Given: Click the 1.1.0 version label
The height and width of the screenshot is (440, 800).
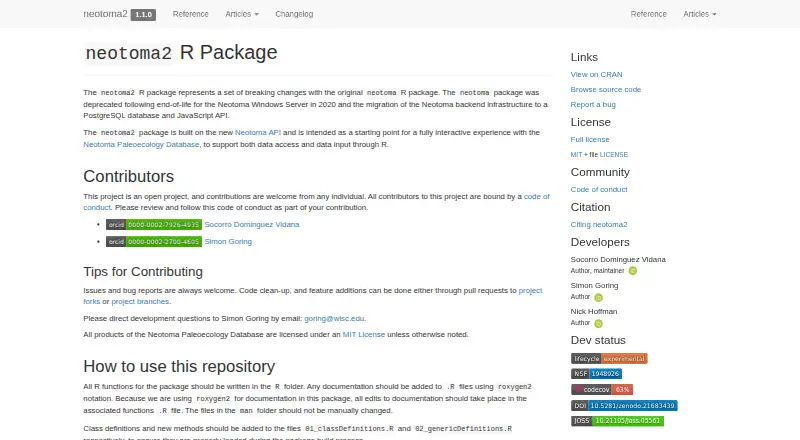Looking at the screenshot, I should point(143,14).
